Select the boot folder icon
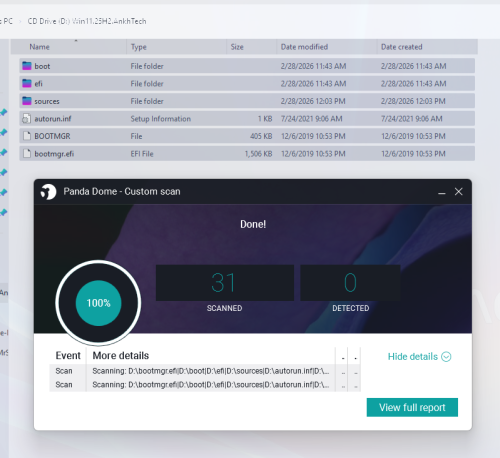The width and height of the screenshot is (500, 458). click(x=27, y=66)
